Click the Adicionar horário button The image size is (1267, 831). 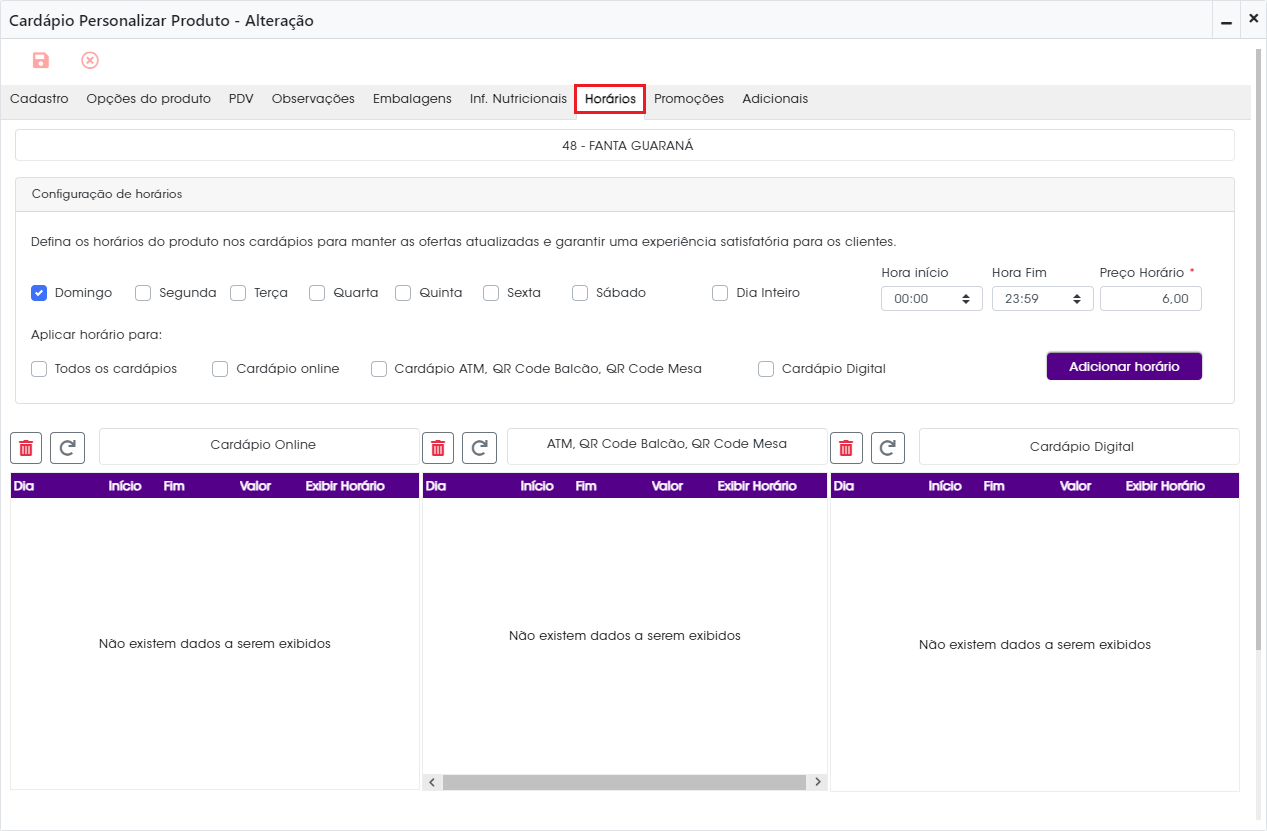point(1124,367)
